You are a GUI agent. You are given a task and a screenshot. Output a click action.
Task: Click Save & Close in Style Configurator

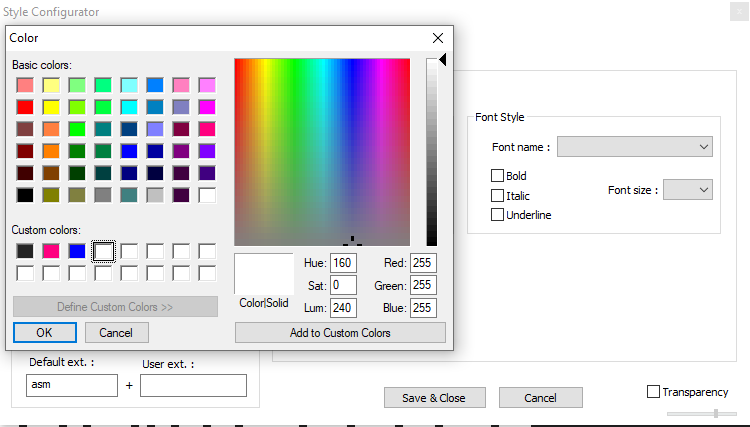[434, 398]
